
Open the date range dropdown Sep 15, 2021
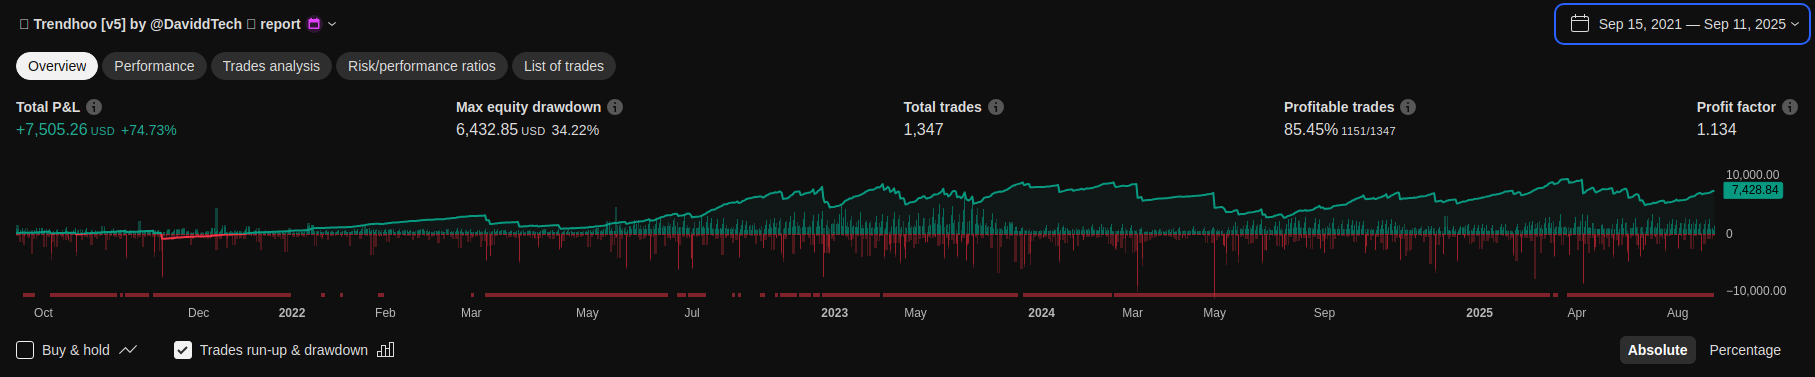pyautogui.click(x=1682, y=24)
